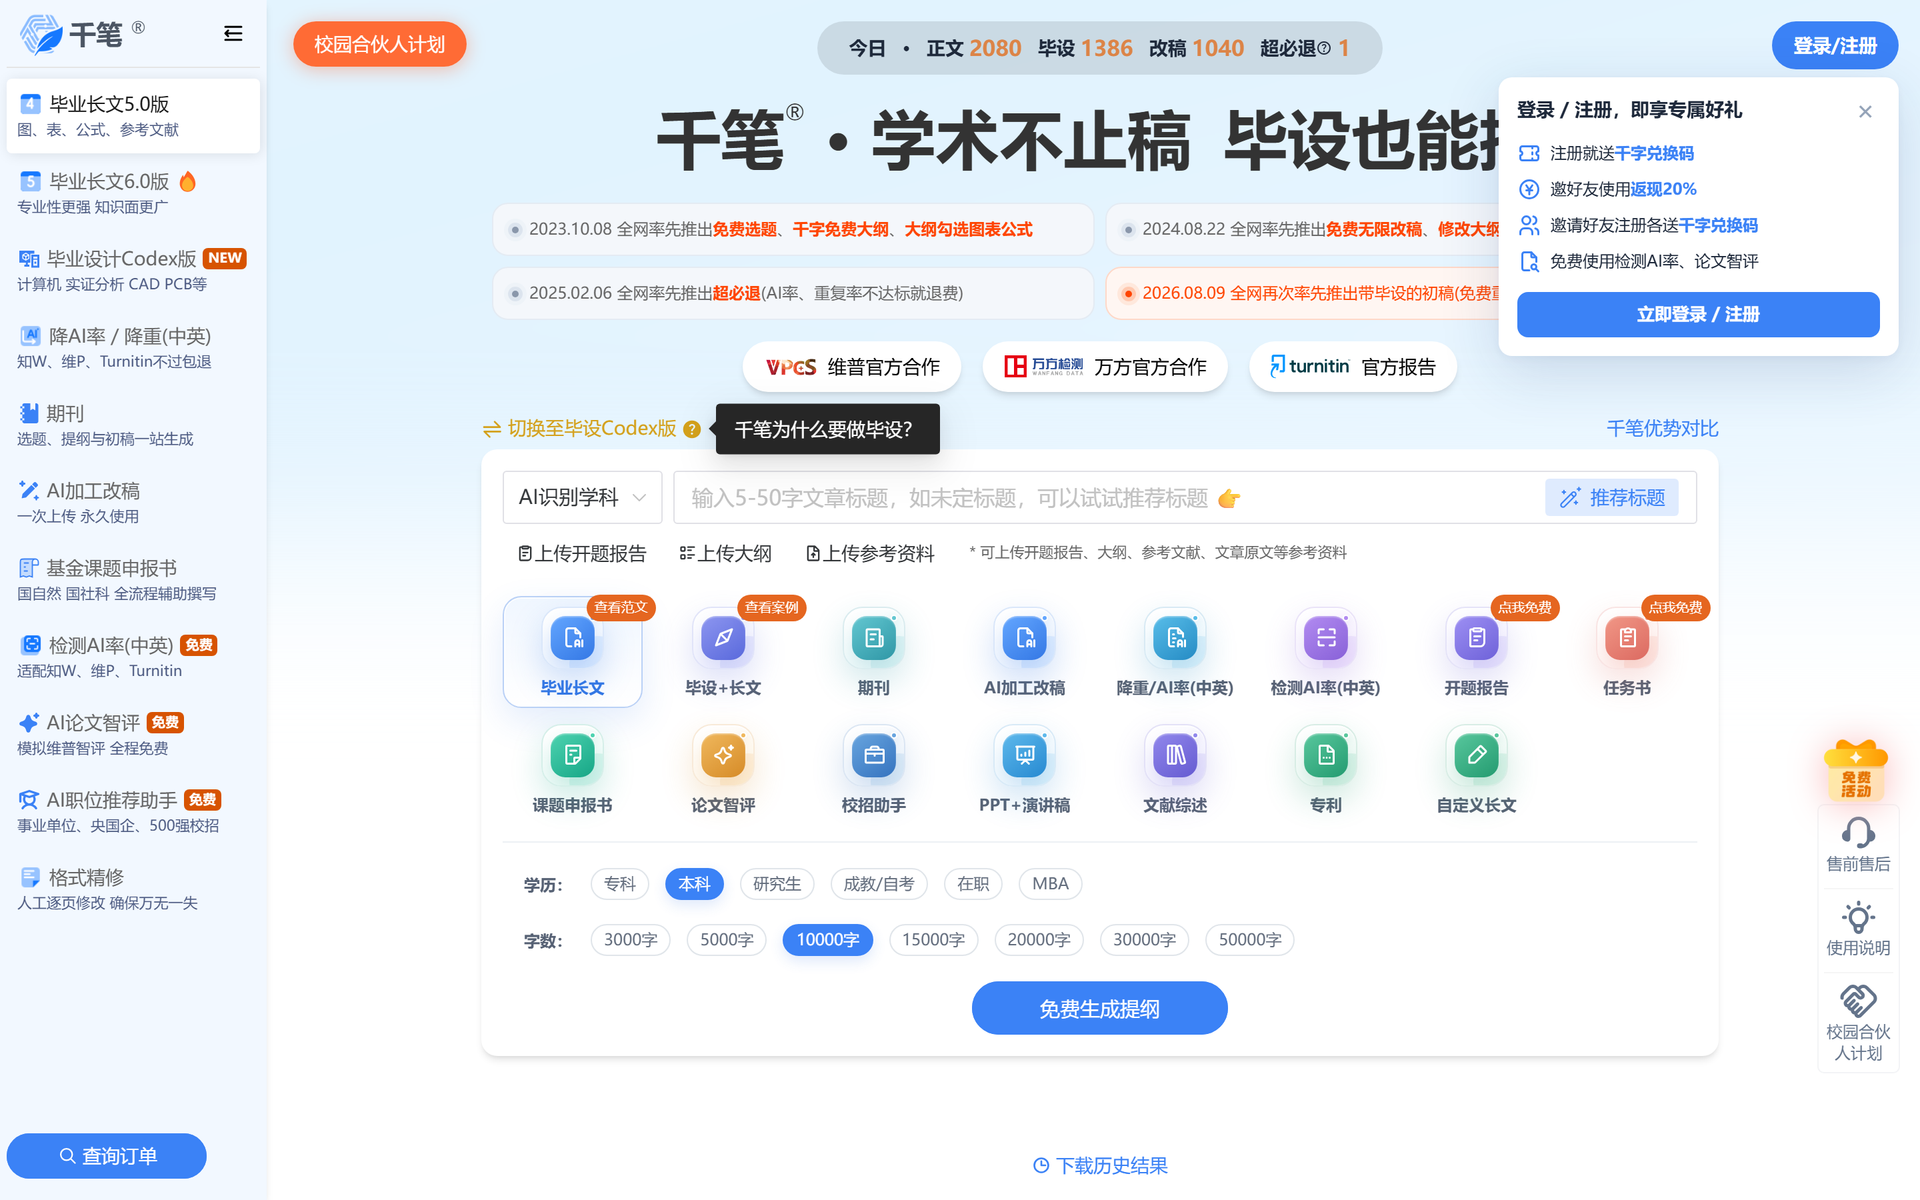Screen dimensions: 1920x1200
Task: Open the AI加工改稿 grid icon
Action: coord(1025,652)
